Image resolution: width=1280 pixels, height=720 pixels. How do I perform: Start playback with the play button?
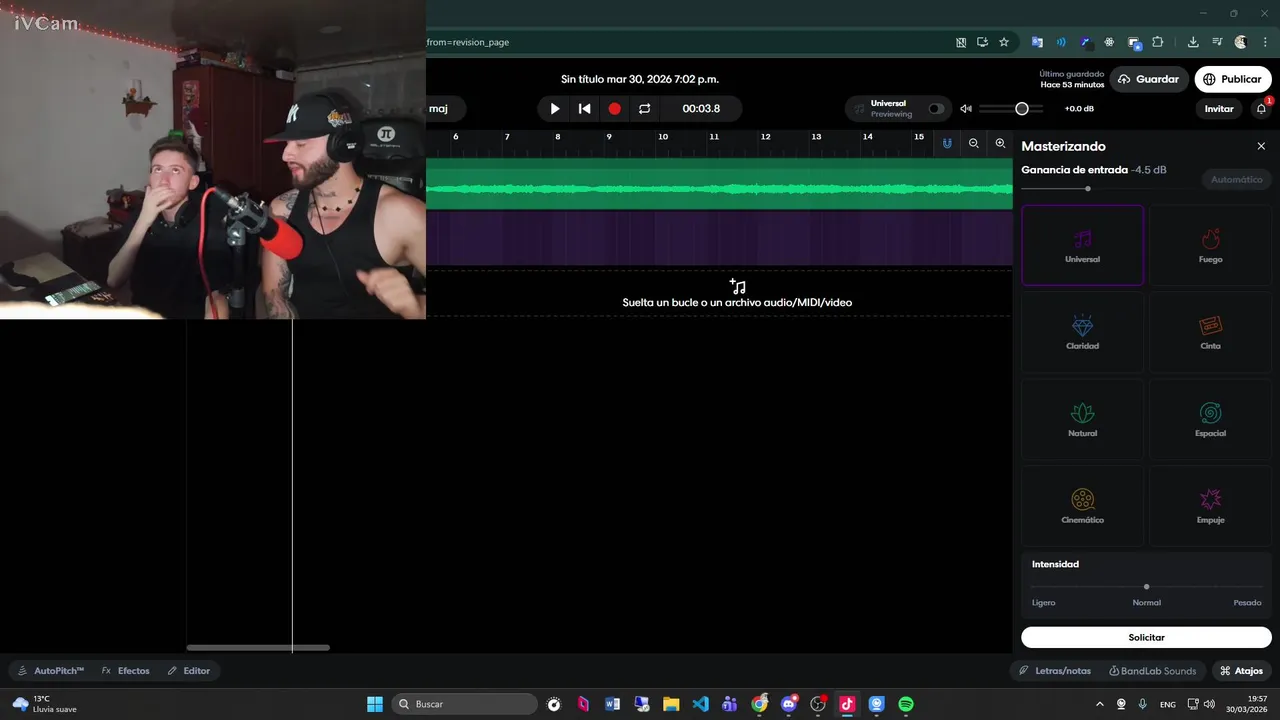coord(555,109)
